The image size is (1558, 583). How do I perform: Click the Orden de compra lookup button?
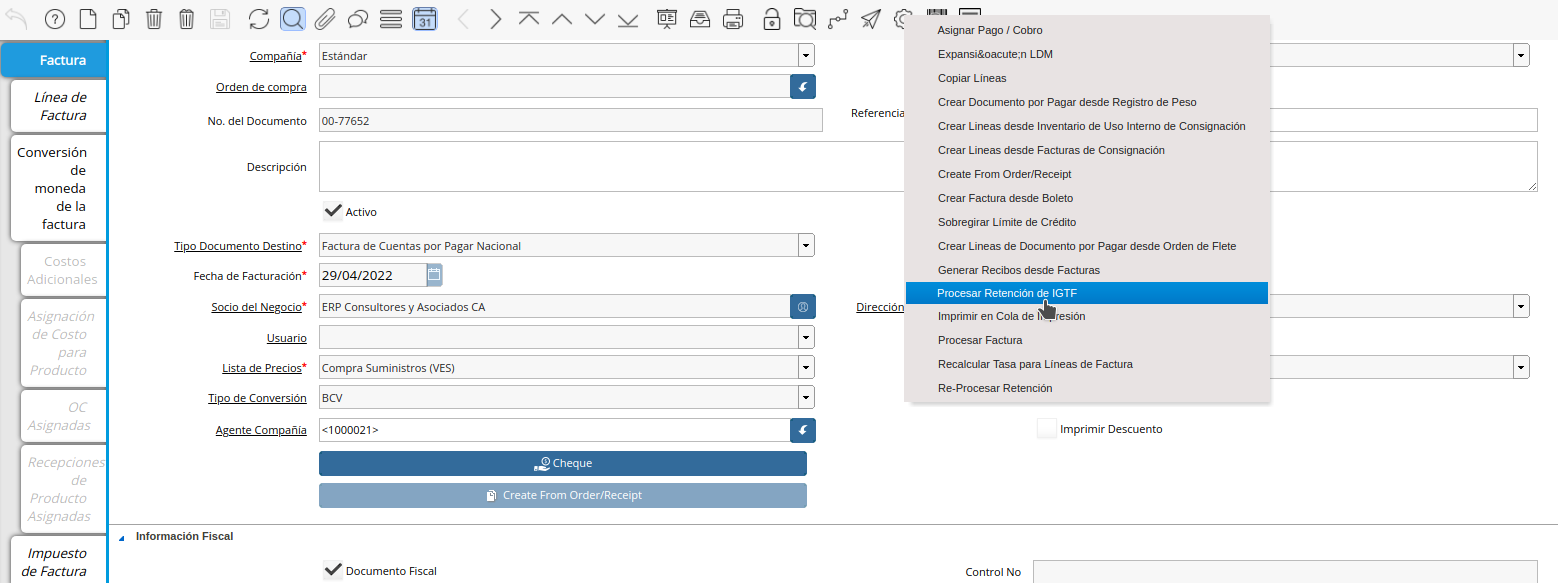pyautogui.click(x=803, y=86)
